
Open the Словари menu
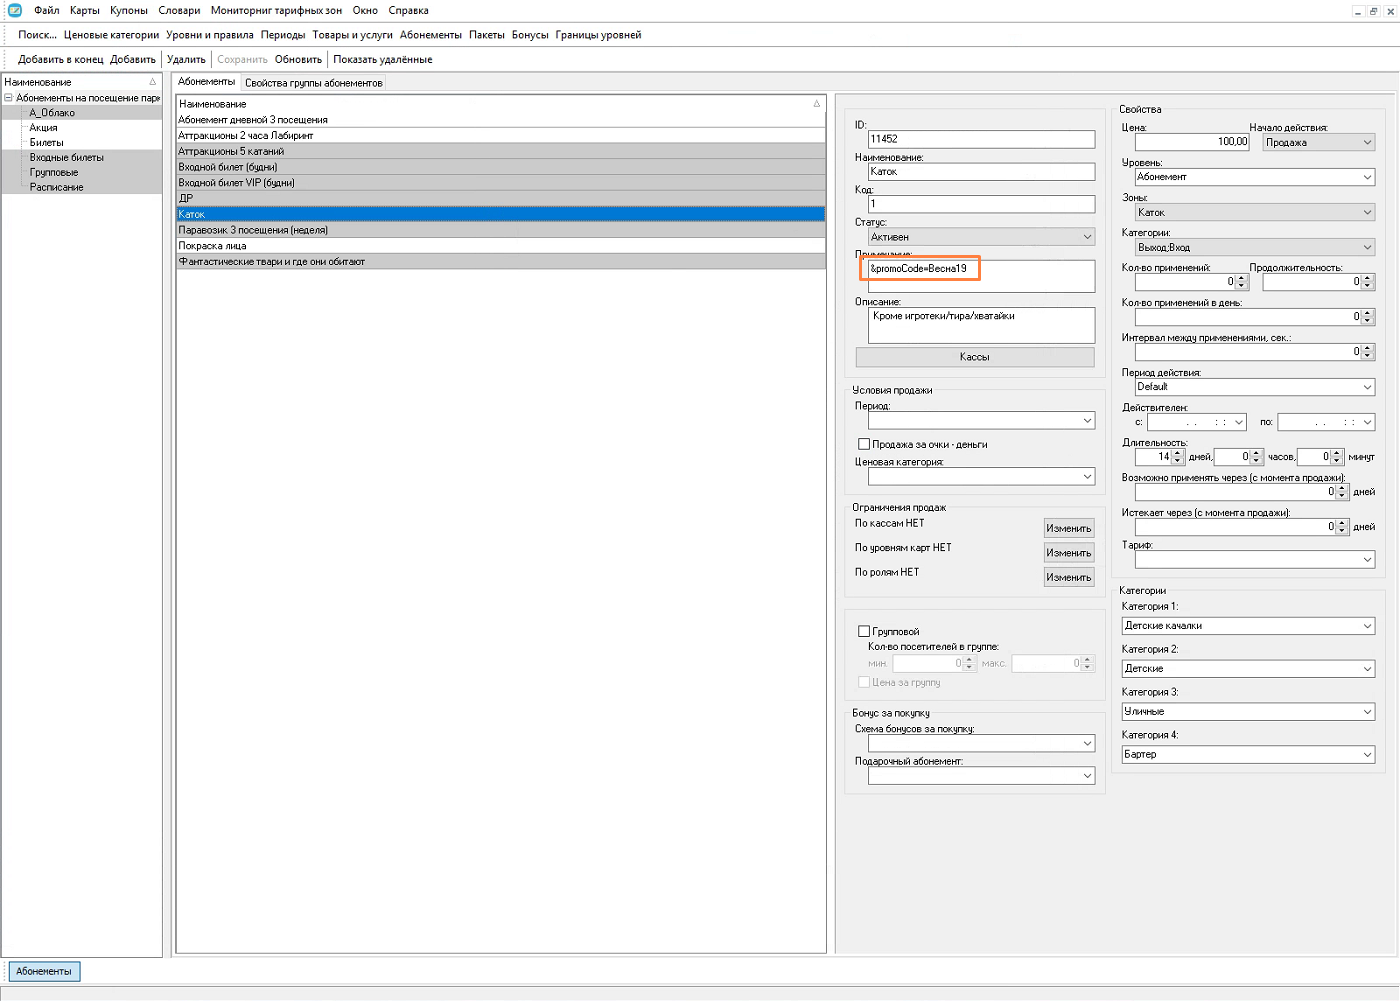tap(179, 10)
